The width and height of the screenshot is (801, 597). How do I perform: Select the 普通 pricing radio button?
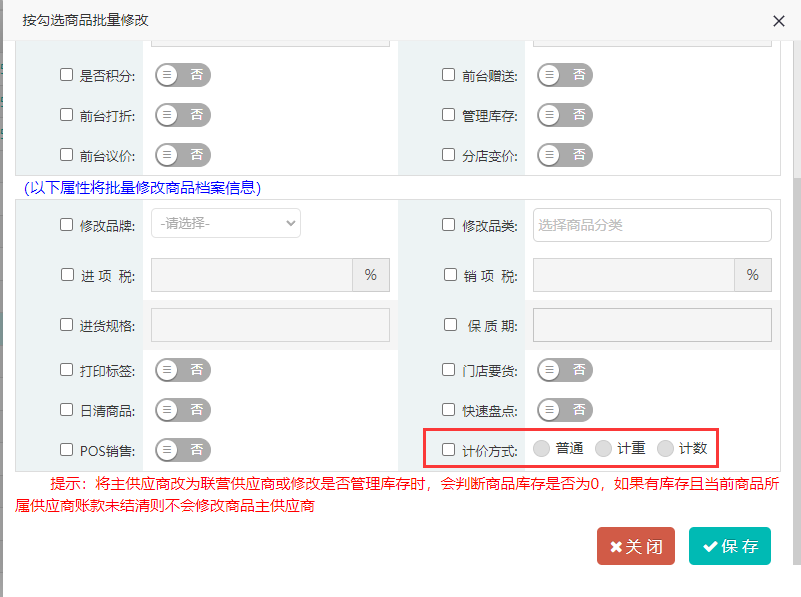click(542, 449)
